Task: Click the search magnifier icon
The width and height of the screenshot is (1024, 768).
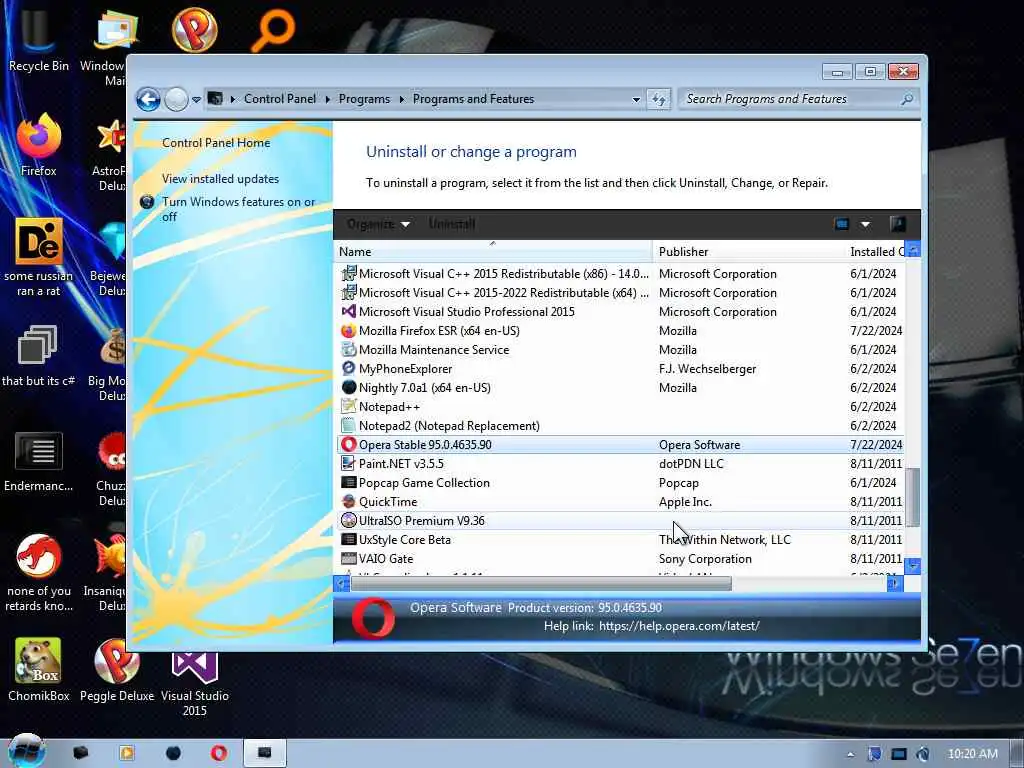Action: [907, 99]
